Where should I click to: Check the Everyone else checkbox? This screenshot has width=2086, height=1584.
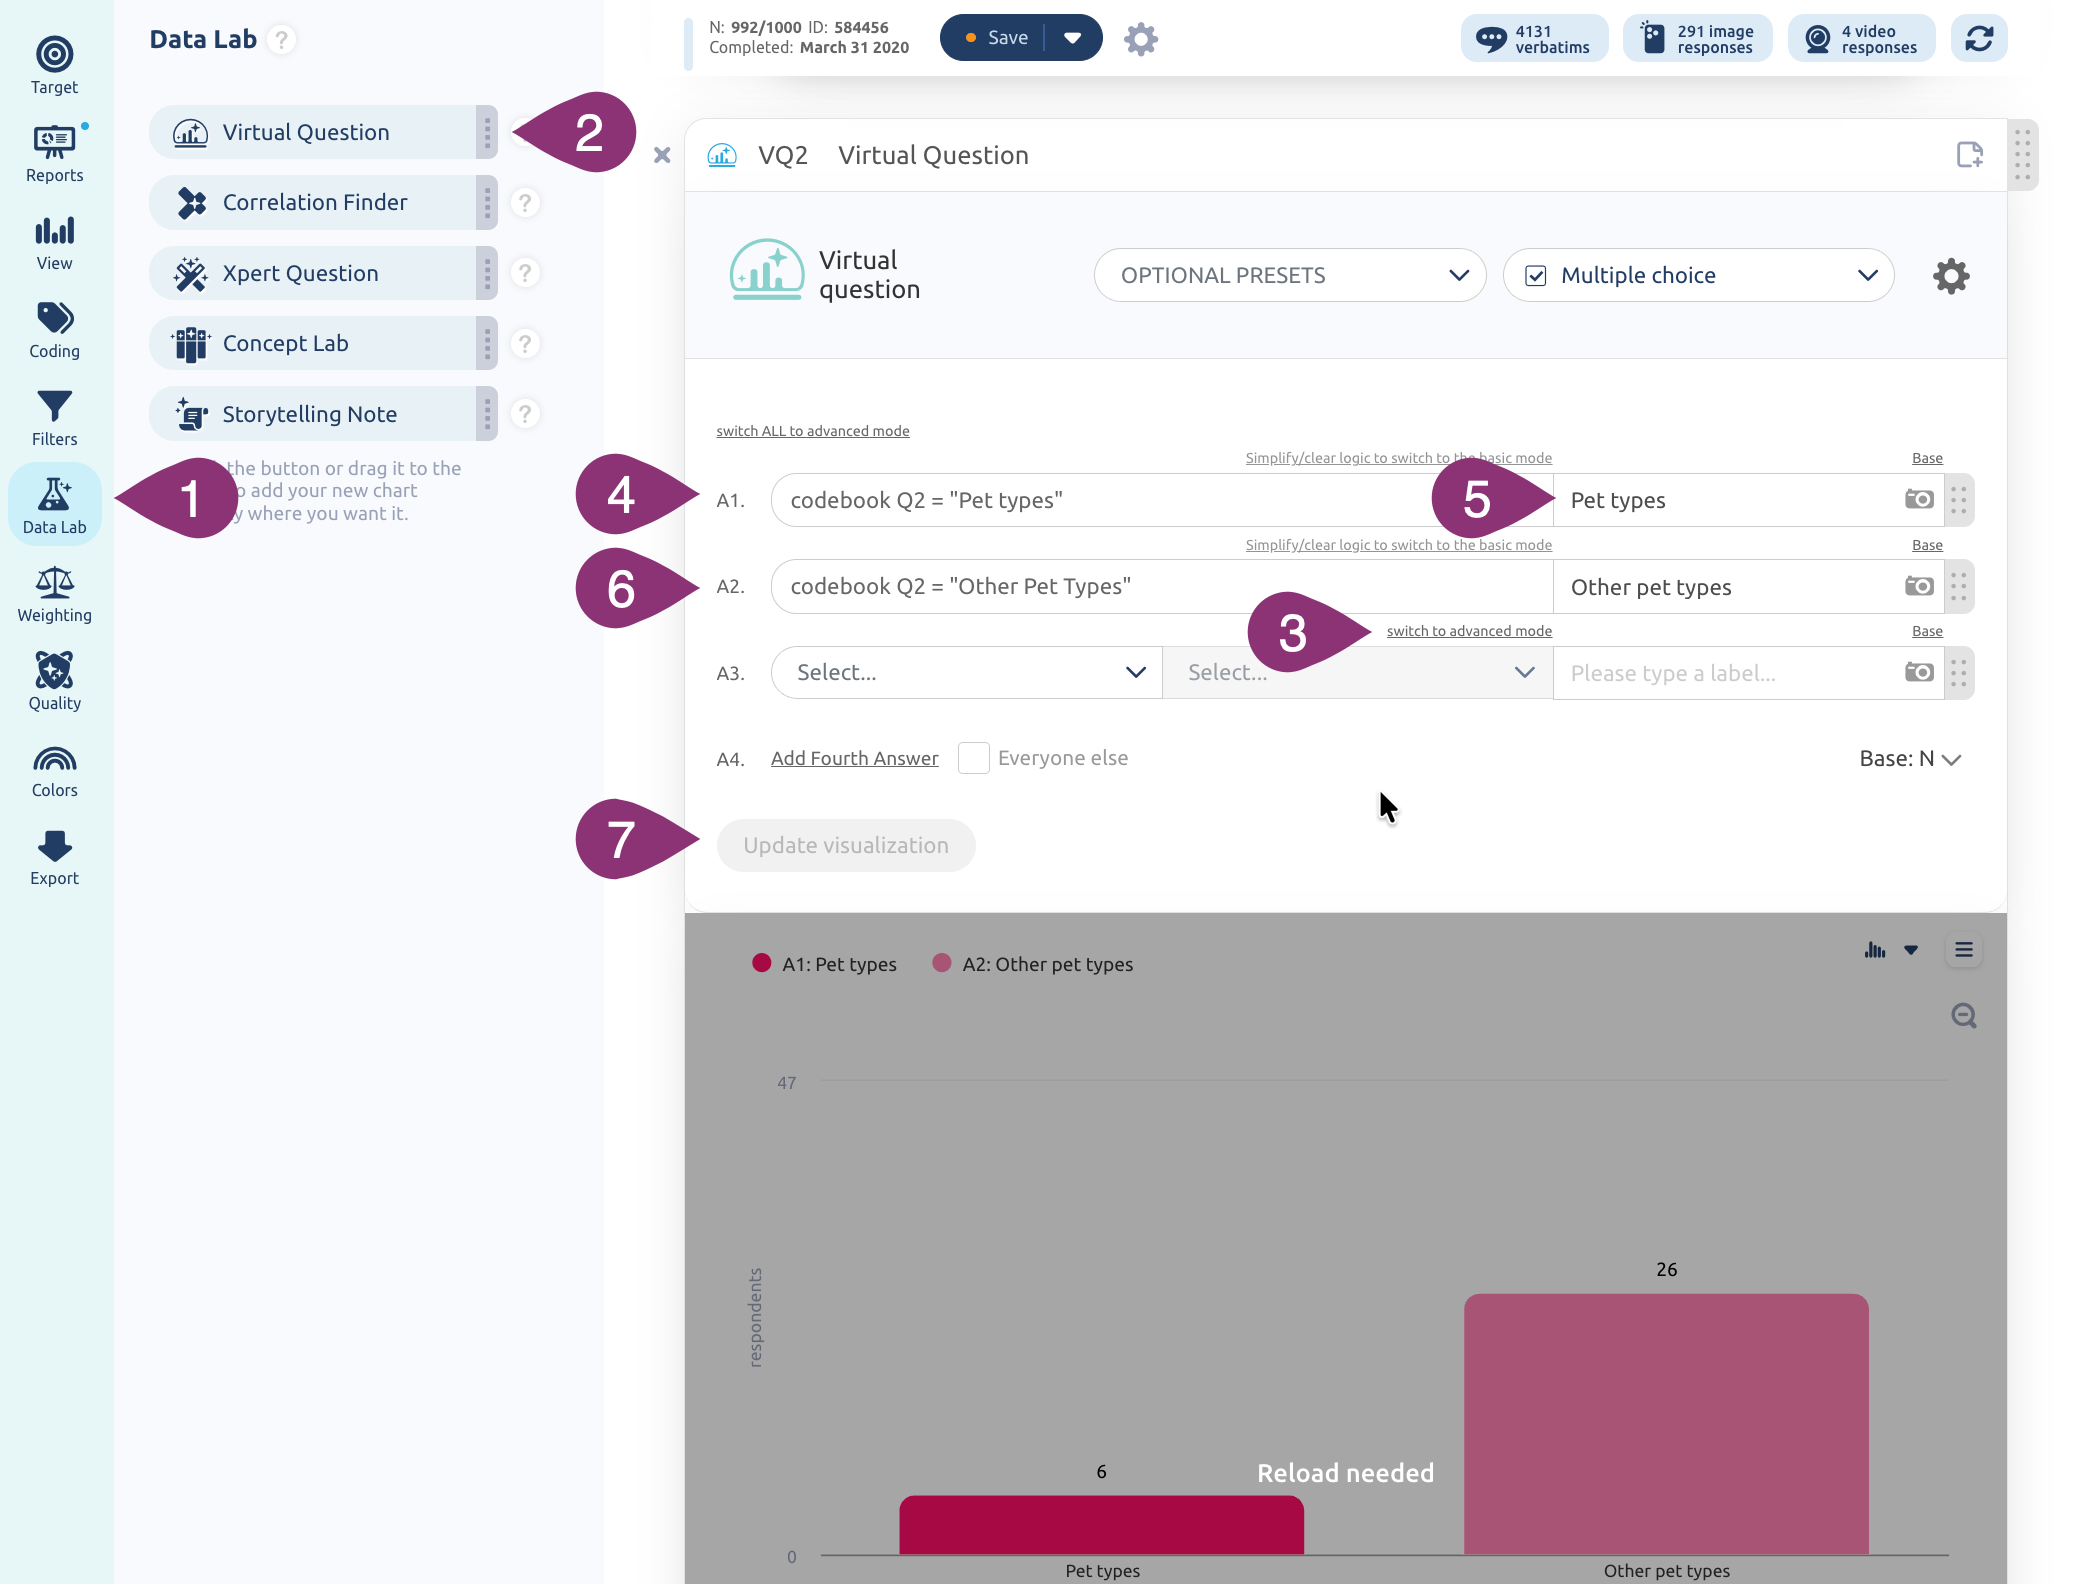974,758
